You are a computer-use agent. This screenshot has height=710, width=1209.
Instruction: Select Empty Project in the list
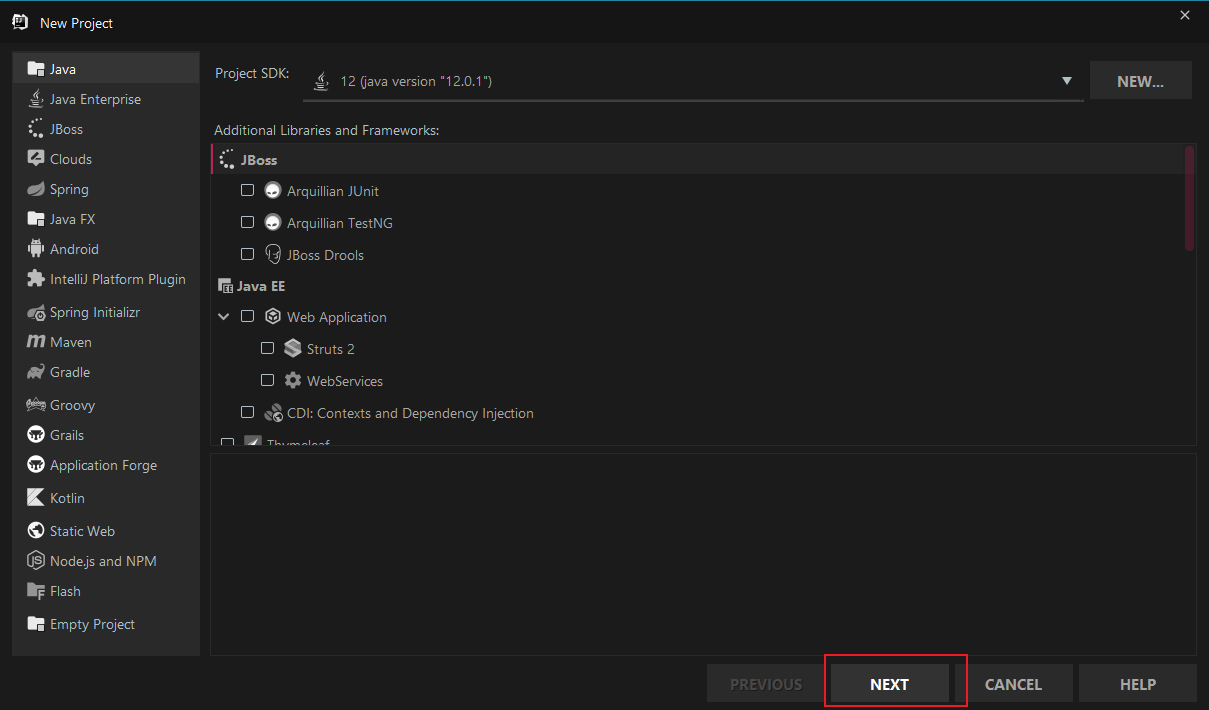[92, 624]
